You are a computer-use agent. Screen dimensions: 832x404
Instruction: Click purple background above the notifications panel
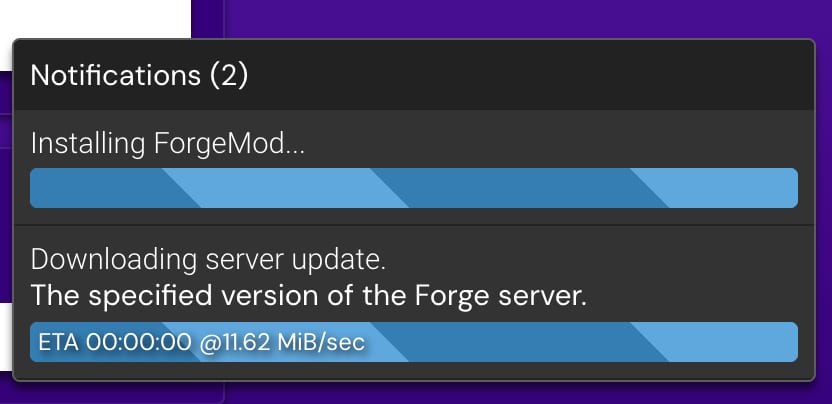point(520,18)
